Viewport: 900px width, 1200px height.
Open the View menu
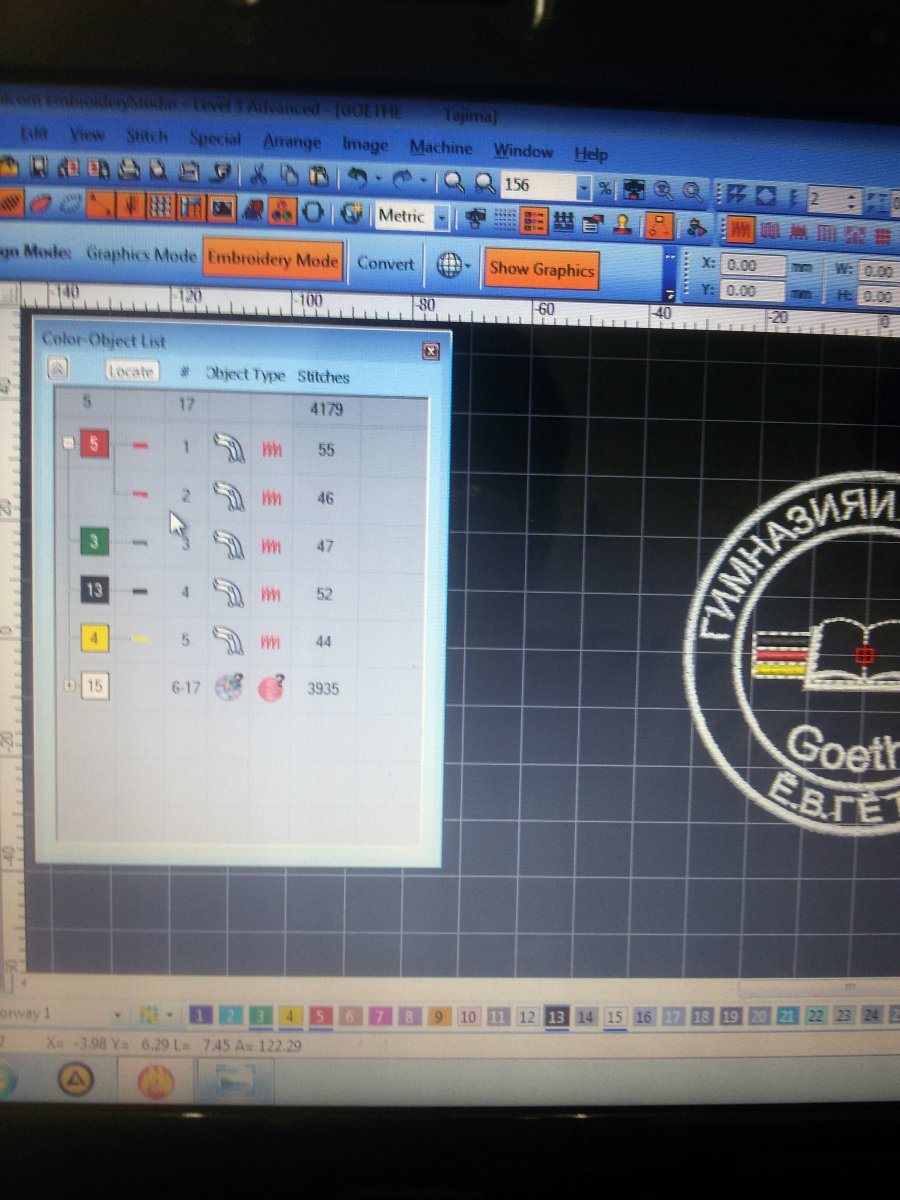pyautogui.click(x=87, y=134)
